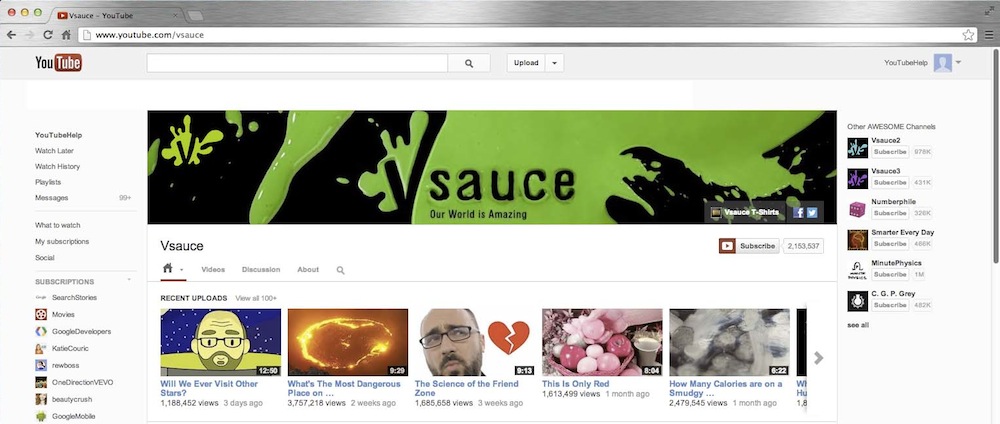Click the Vsauce T-Shirts banner link

(746, 213)
